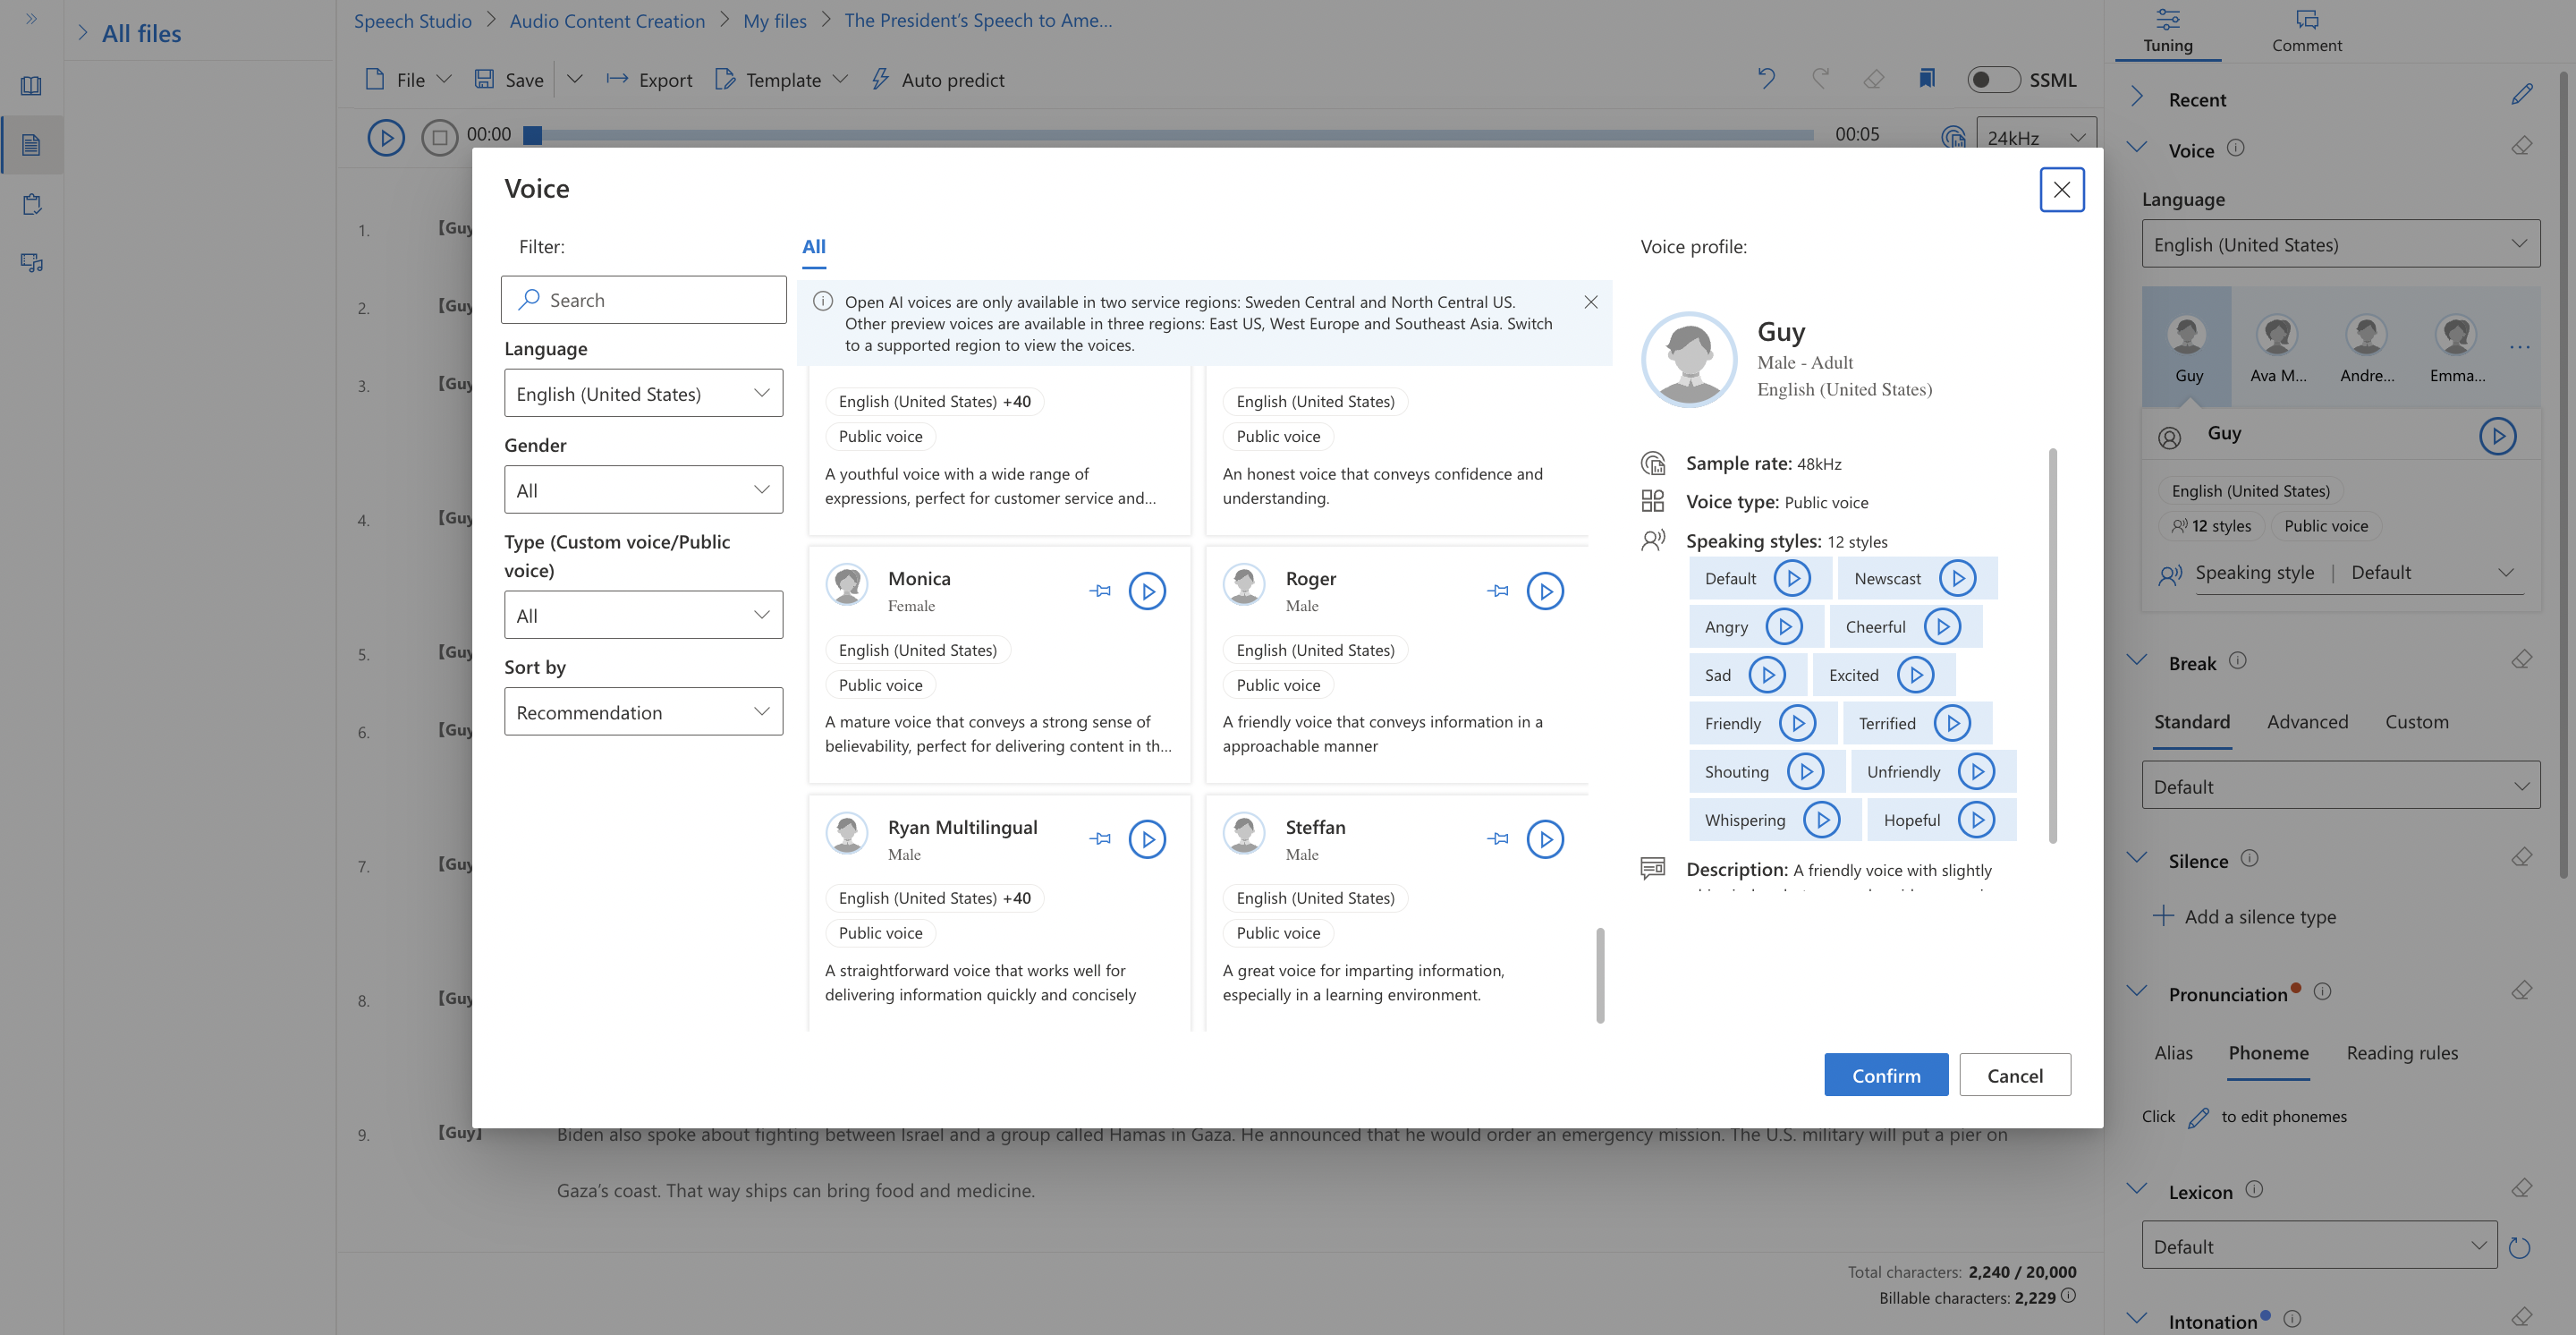The width and height of the screenshot is (2576, 1335).
Task: Confirm the voice selection
Action: click(1885, 1075)
